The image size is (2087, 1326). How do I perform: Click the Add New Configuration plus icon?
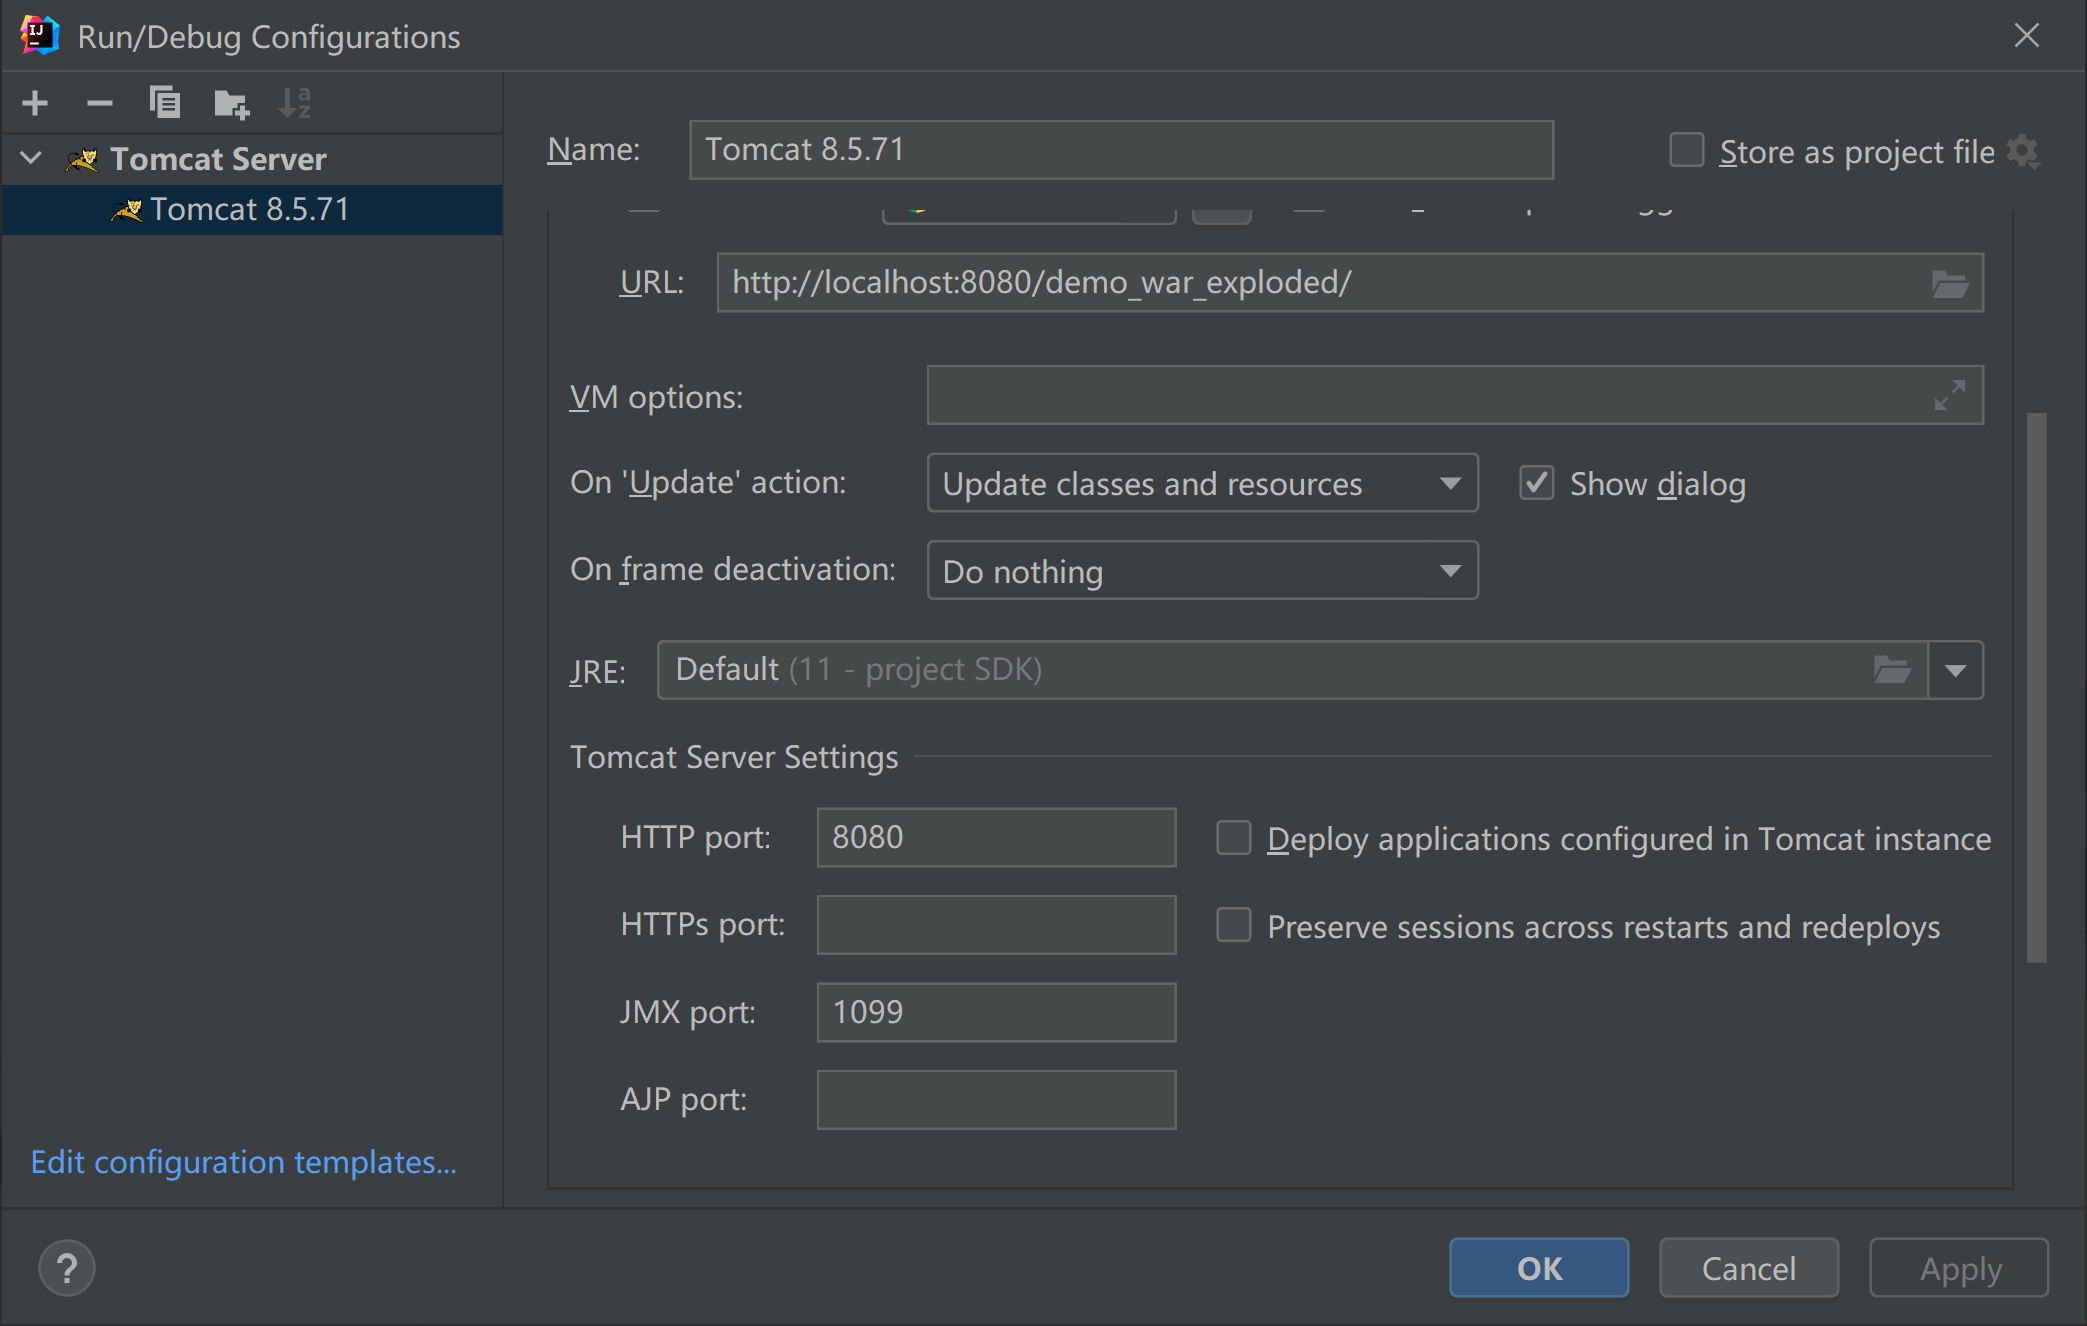[x=35, y=103]
